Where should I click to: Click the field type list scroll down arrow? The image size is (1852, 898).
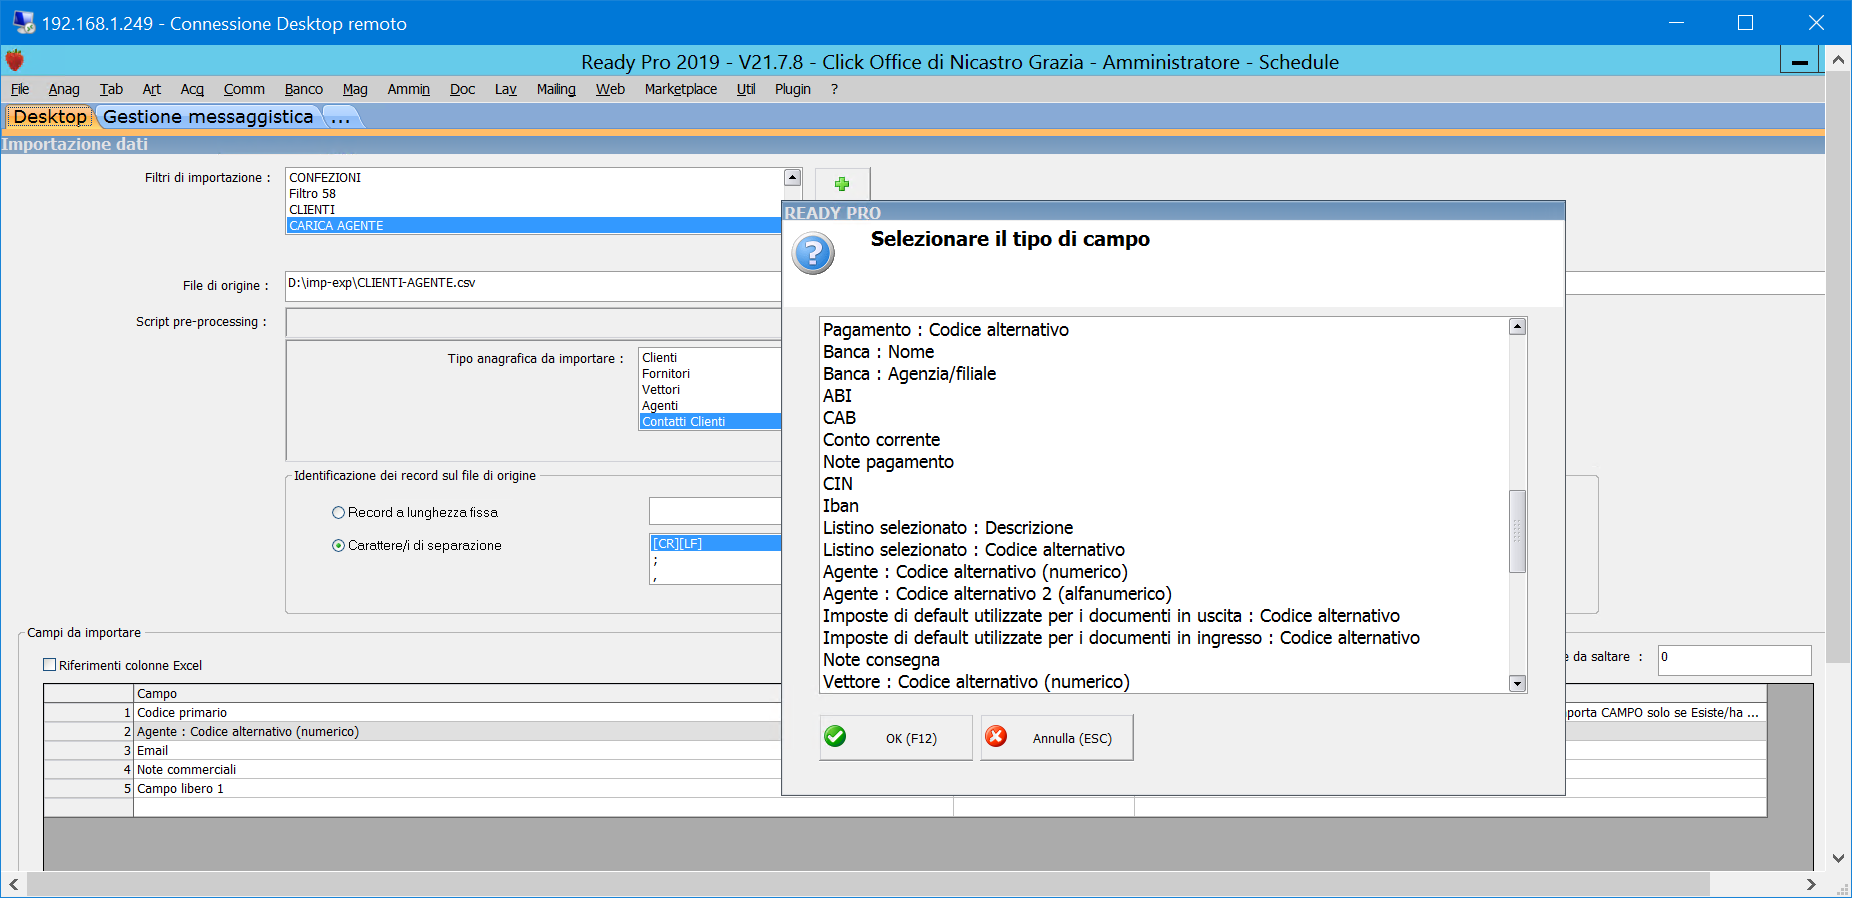(1517, 684)
